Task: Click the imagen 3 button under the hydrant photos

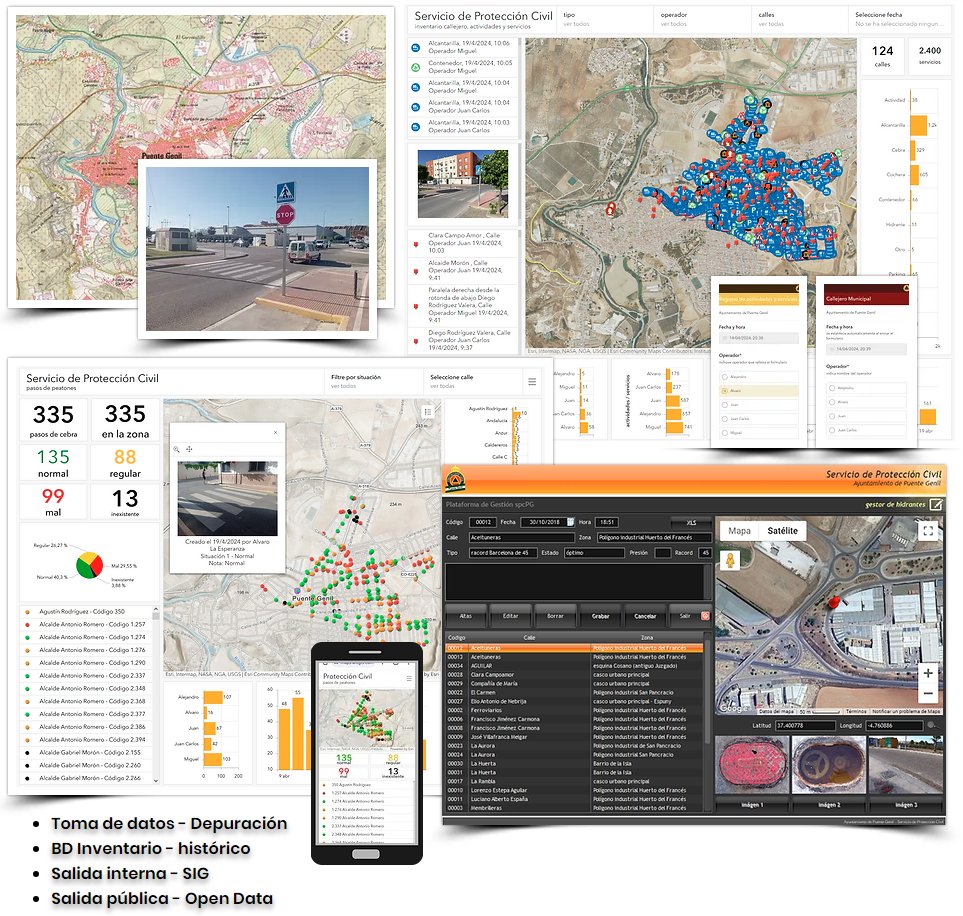Action: (x=906, y=804)
